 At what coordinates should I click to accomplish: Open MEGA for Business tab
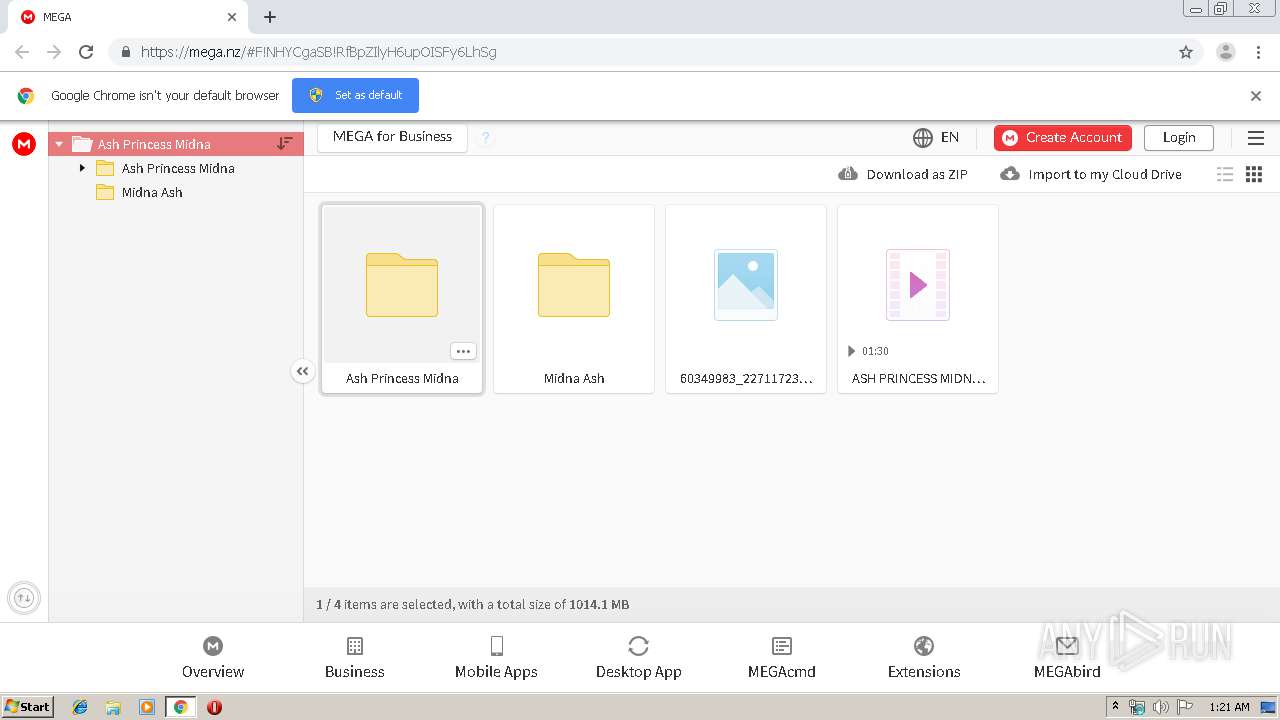click(x=392, y=137)
